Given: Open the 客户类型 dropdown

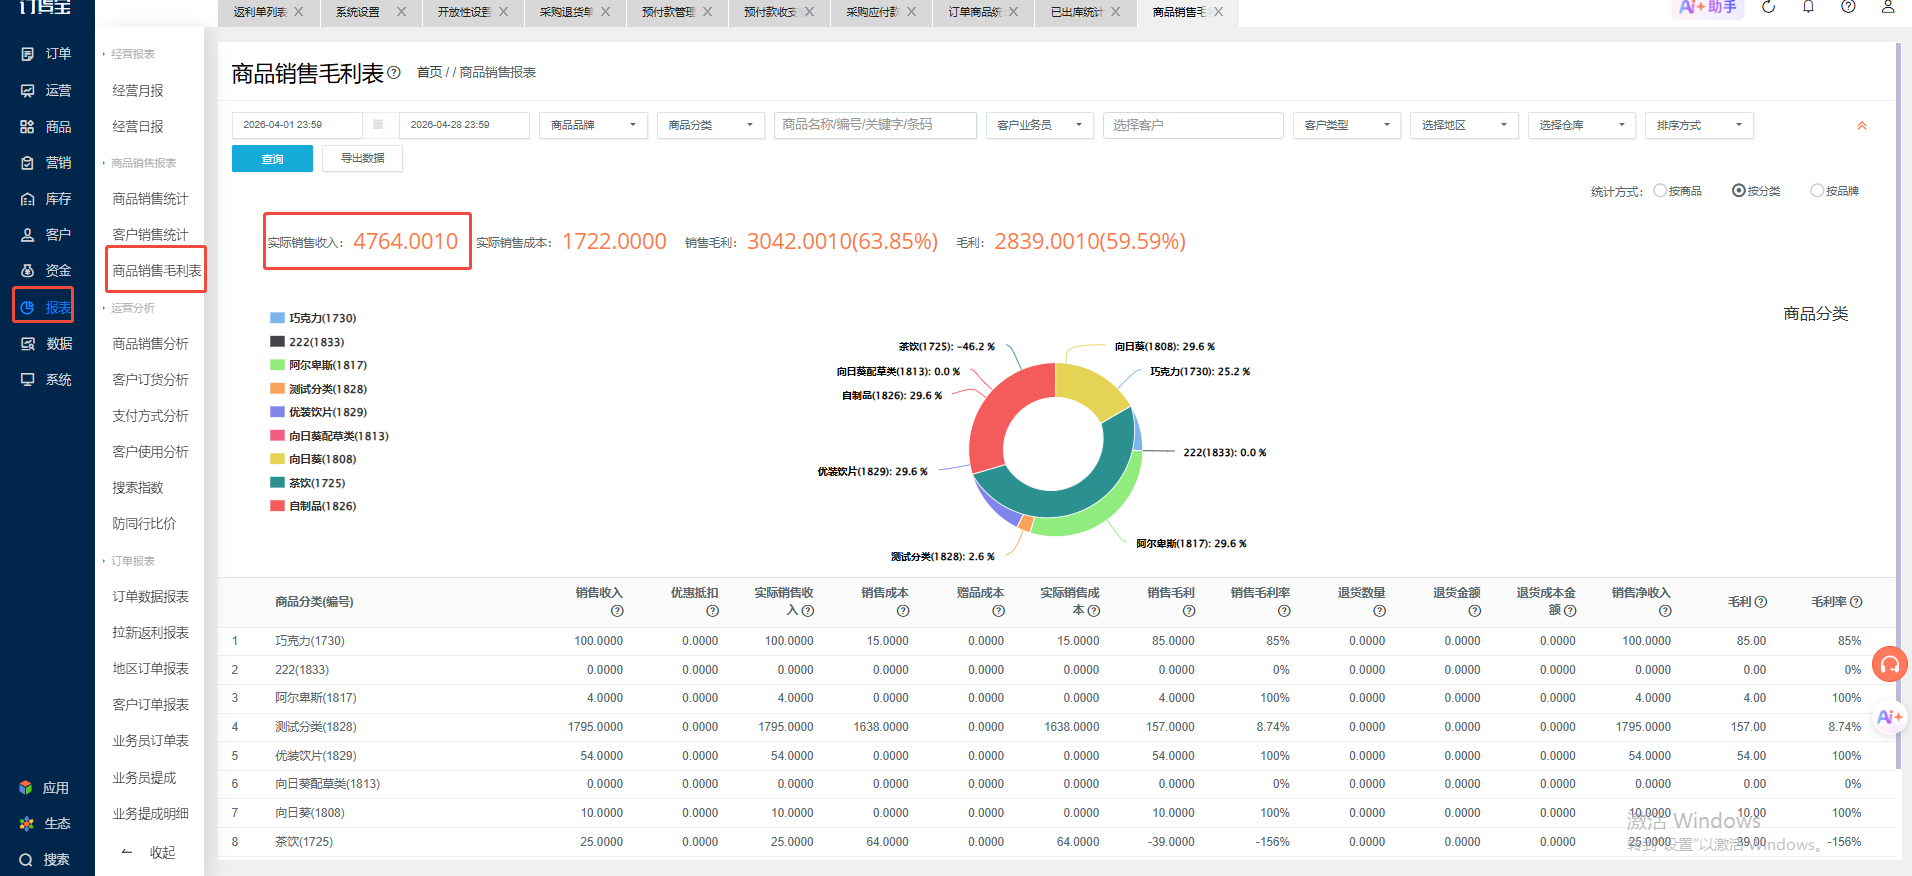Looking at the screenshot, I should (1347, 125).
